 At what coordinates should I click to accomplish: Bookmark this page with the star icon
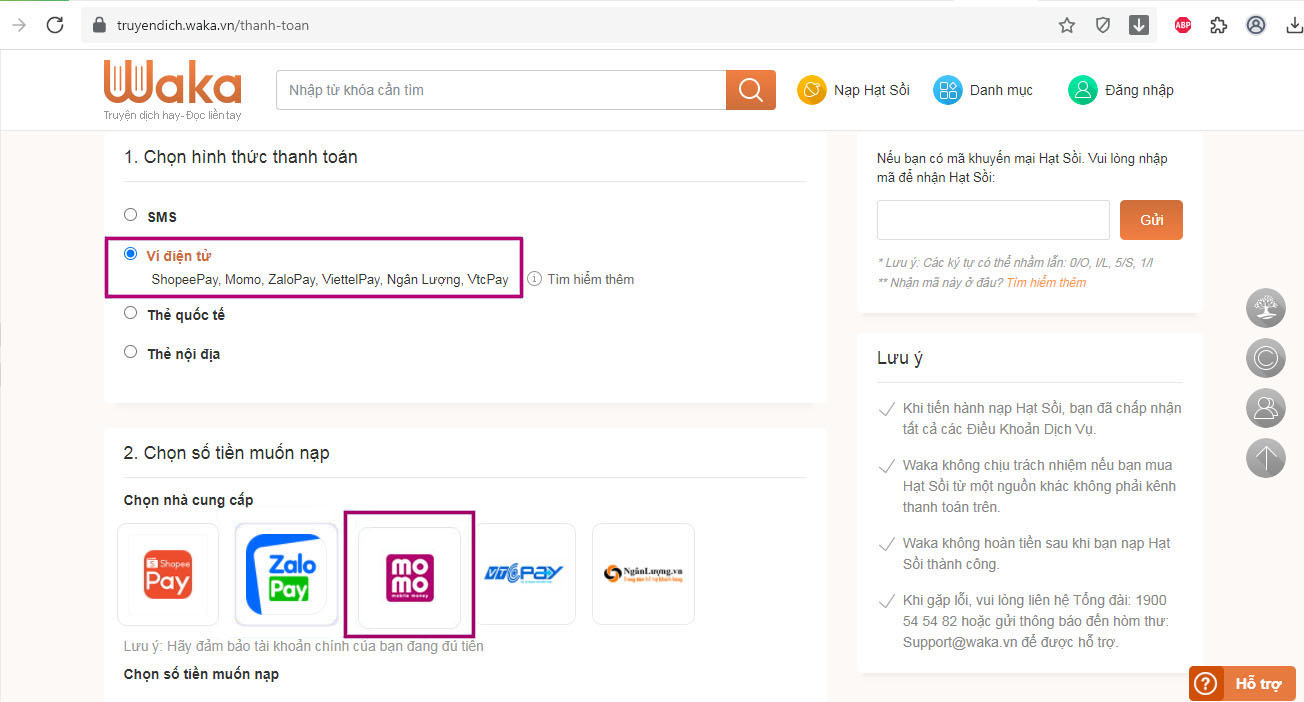pos(1067,25)
